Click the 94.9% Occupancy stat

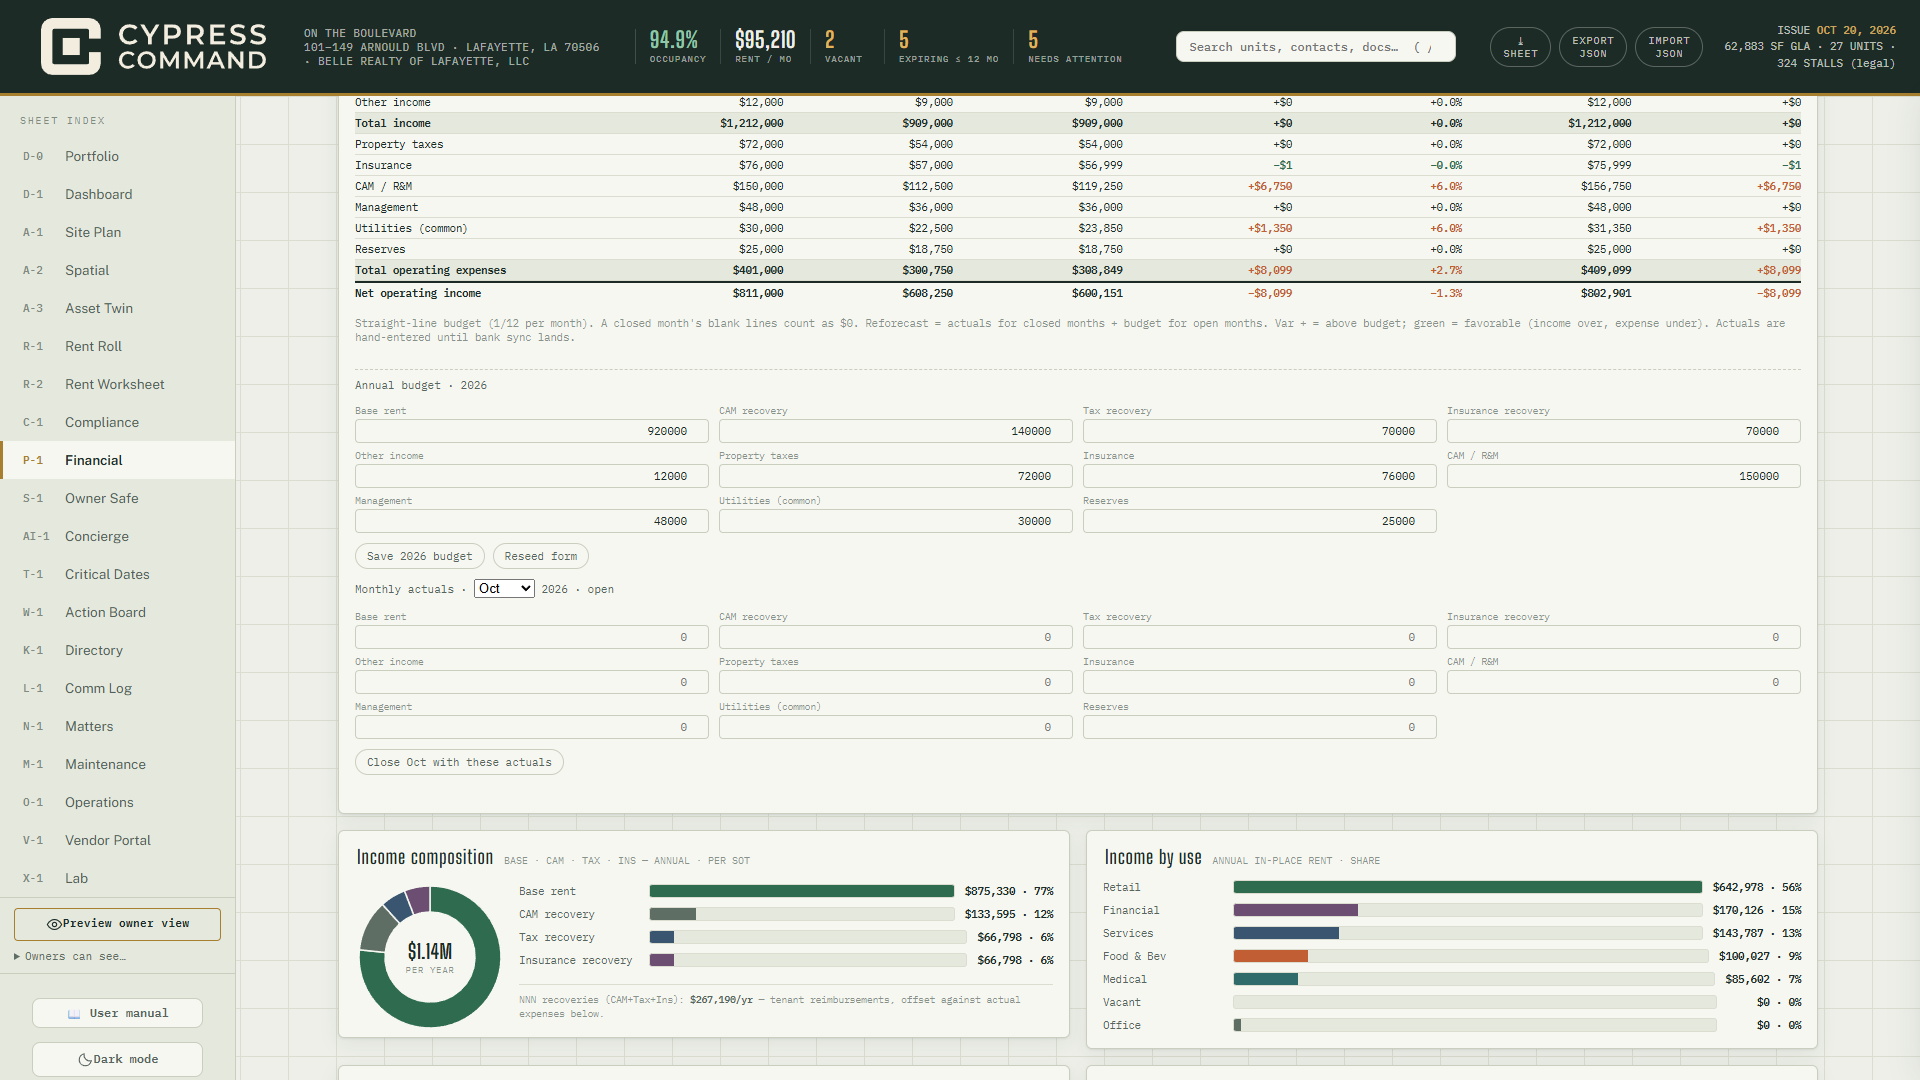677,47
